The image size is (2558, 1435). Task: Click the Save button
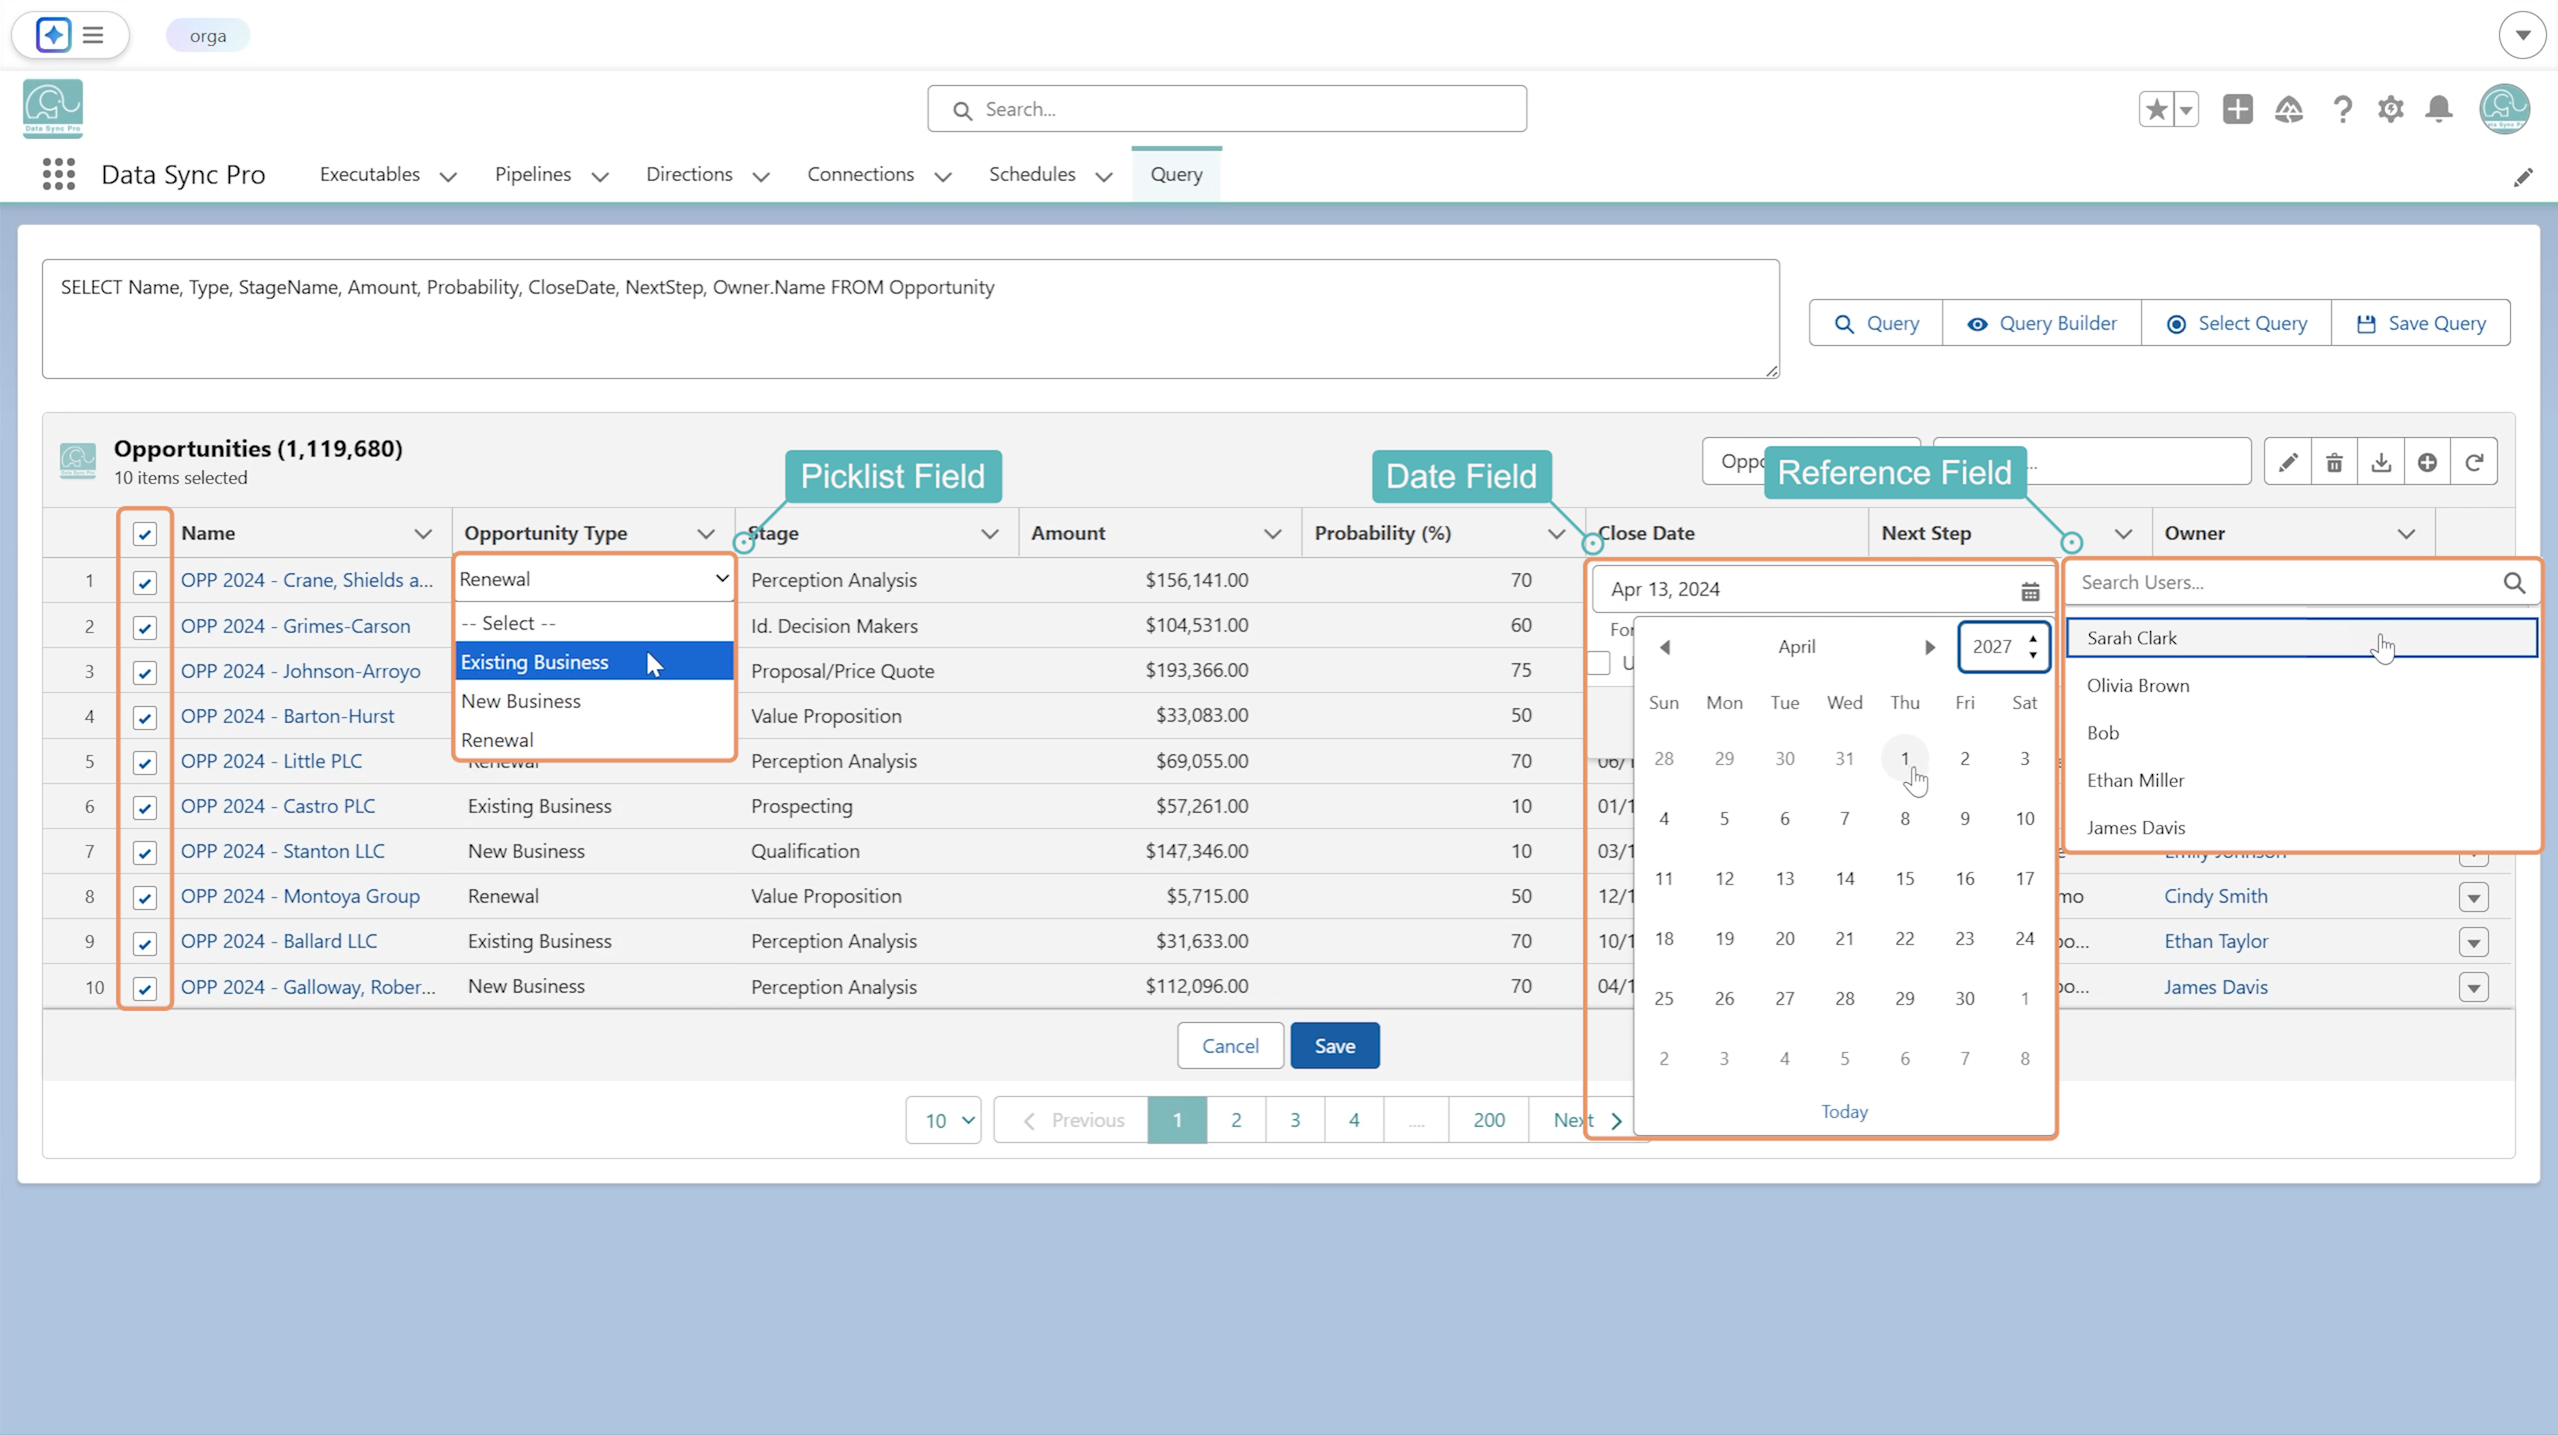[x=1334, y=1045]
